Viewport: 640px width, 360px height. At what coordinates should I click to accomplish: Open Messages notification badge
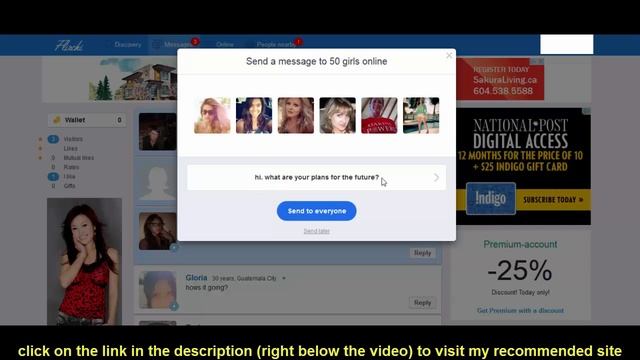(x=196, y=41)
